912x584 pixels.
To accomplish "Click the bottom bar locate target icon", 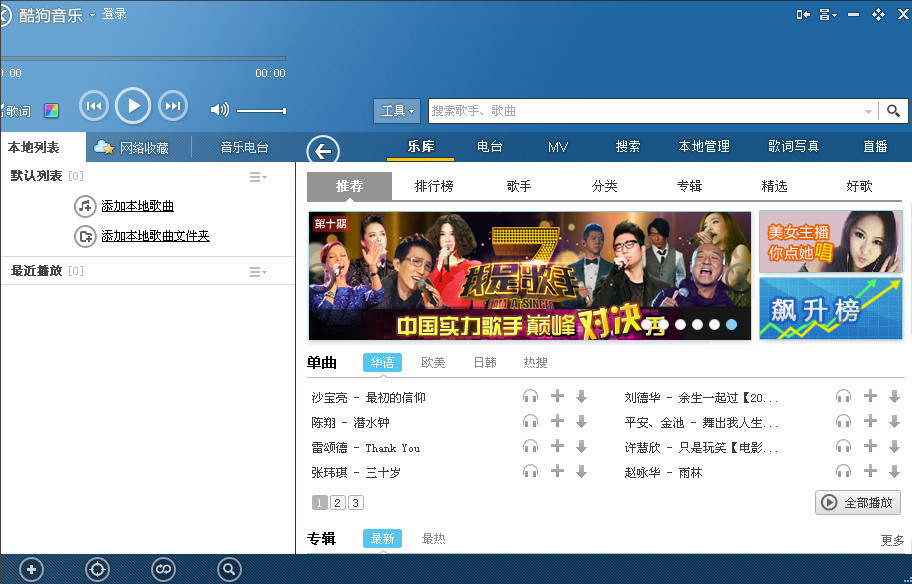I will click(97, 569).
